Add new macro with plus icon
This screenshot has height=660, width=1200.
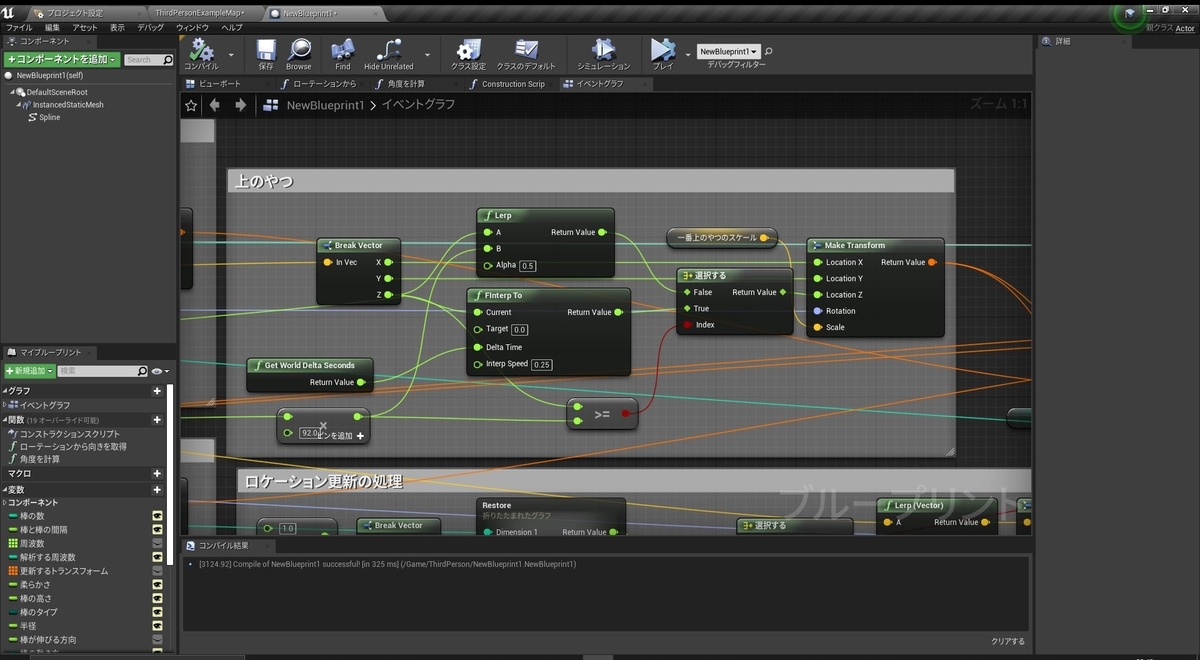tap(157, 473)
